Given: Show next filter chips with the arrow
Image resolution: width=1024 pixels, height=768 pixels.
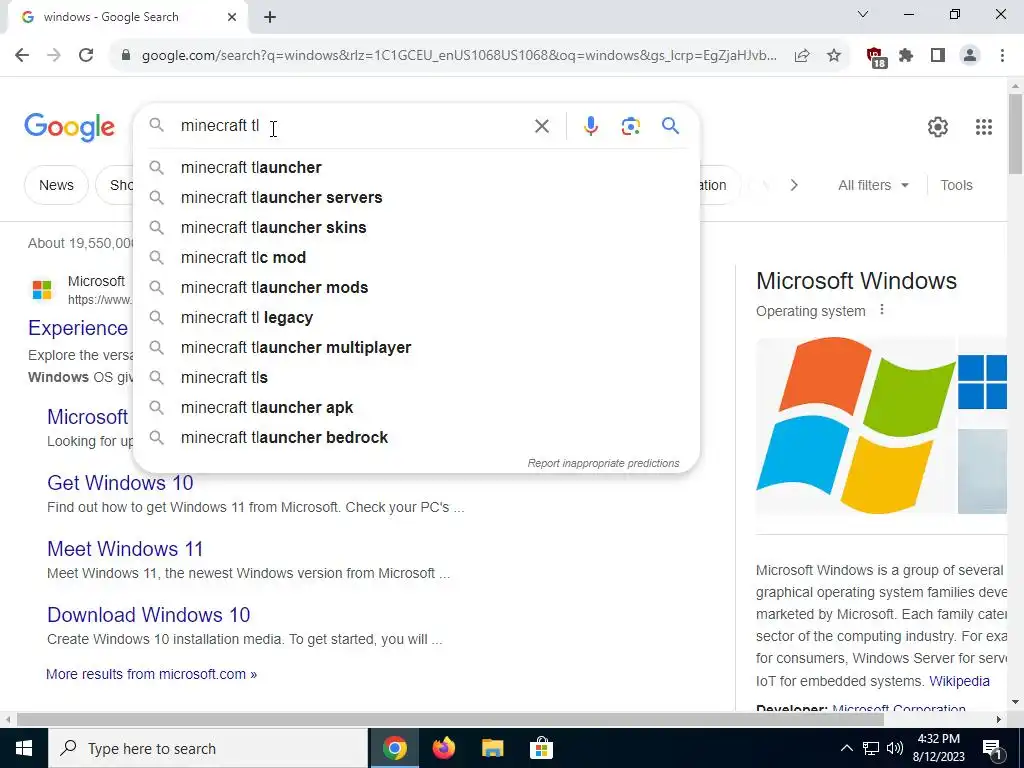Looking at the screenshot, I should tap(793, 185).
